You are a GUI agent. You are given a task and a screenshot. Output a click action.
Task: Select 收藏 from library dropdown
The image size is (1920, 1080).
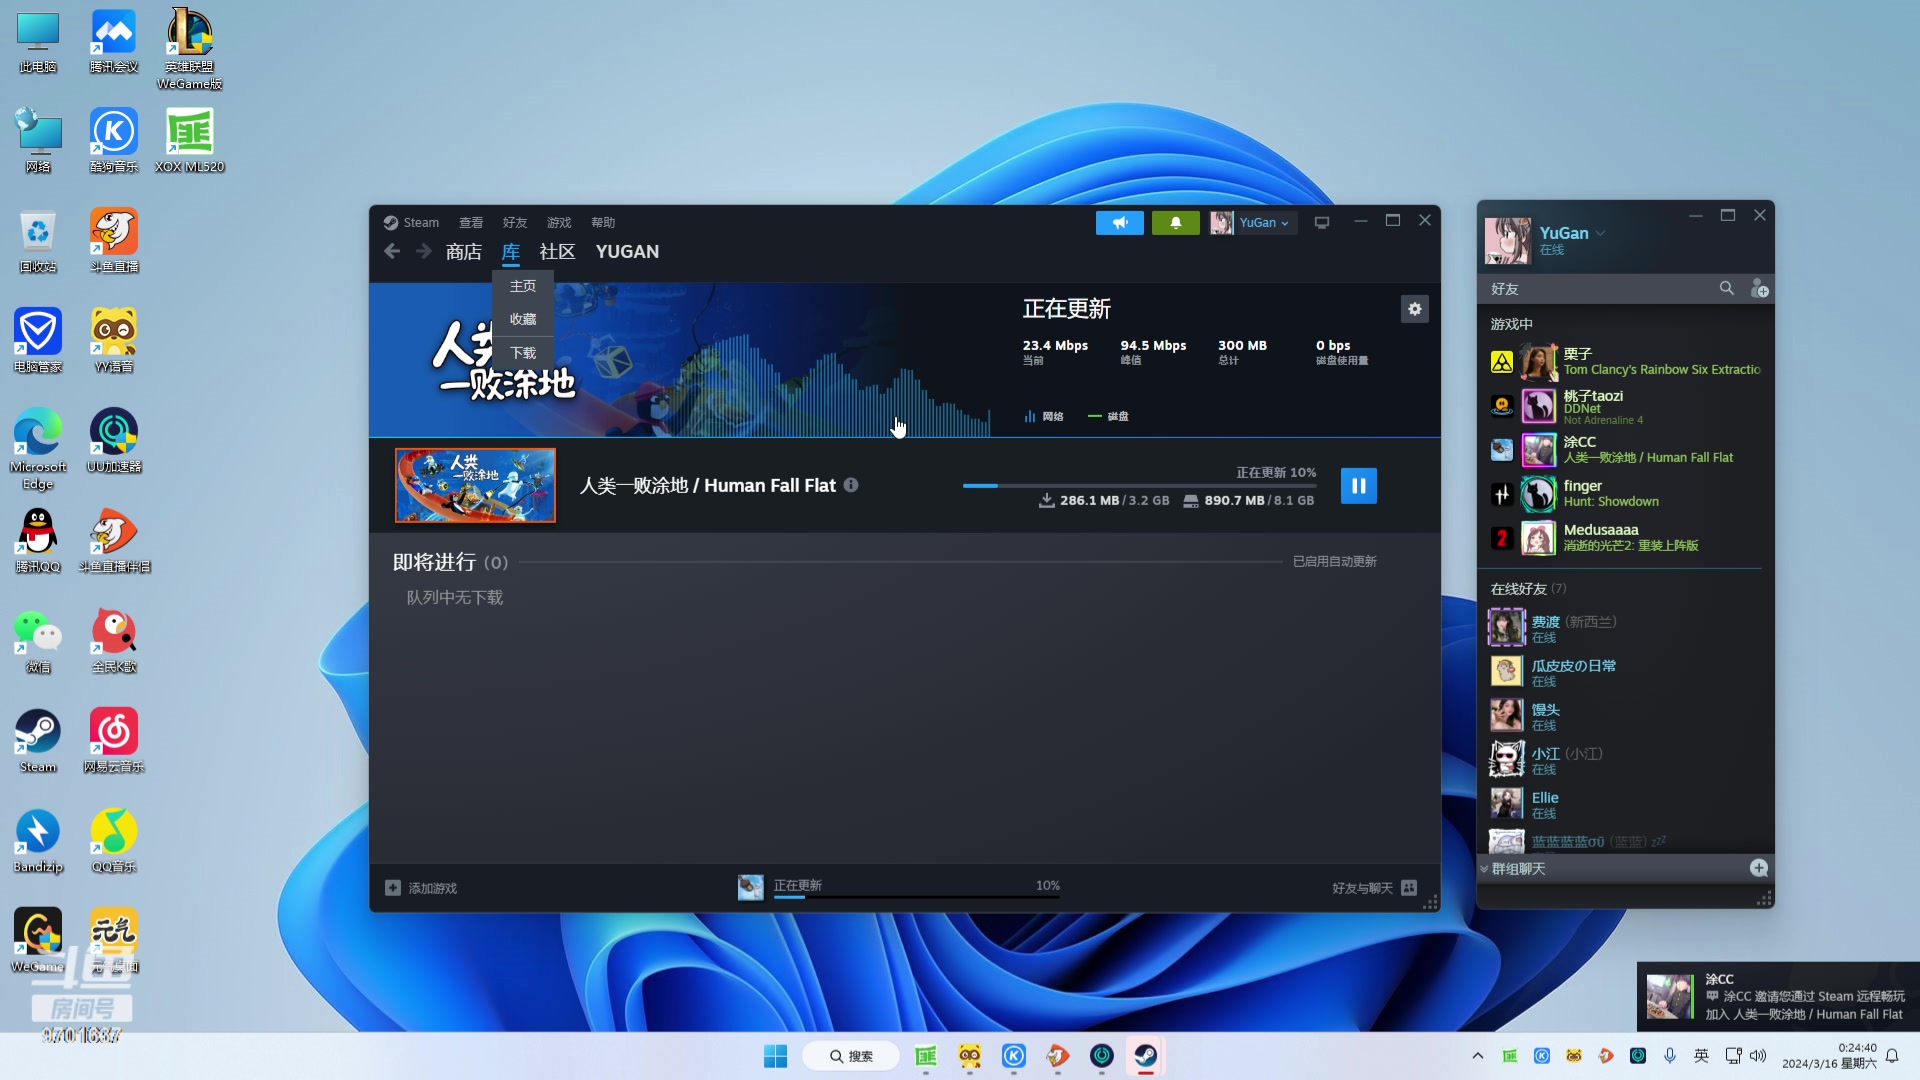coord(523,319)
